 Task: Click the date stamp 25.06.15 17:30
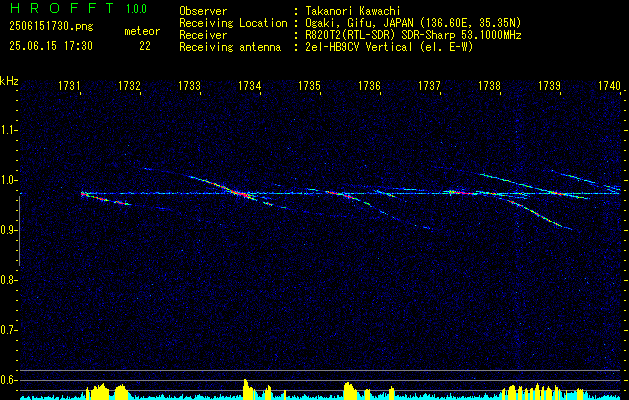51,46
